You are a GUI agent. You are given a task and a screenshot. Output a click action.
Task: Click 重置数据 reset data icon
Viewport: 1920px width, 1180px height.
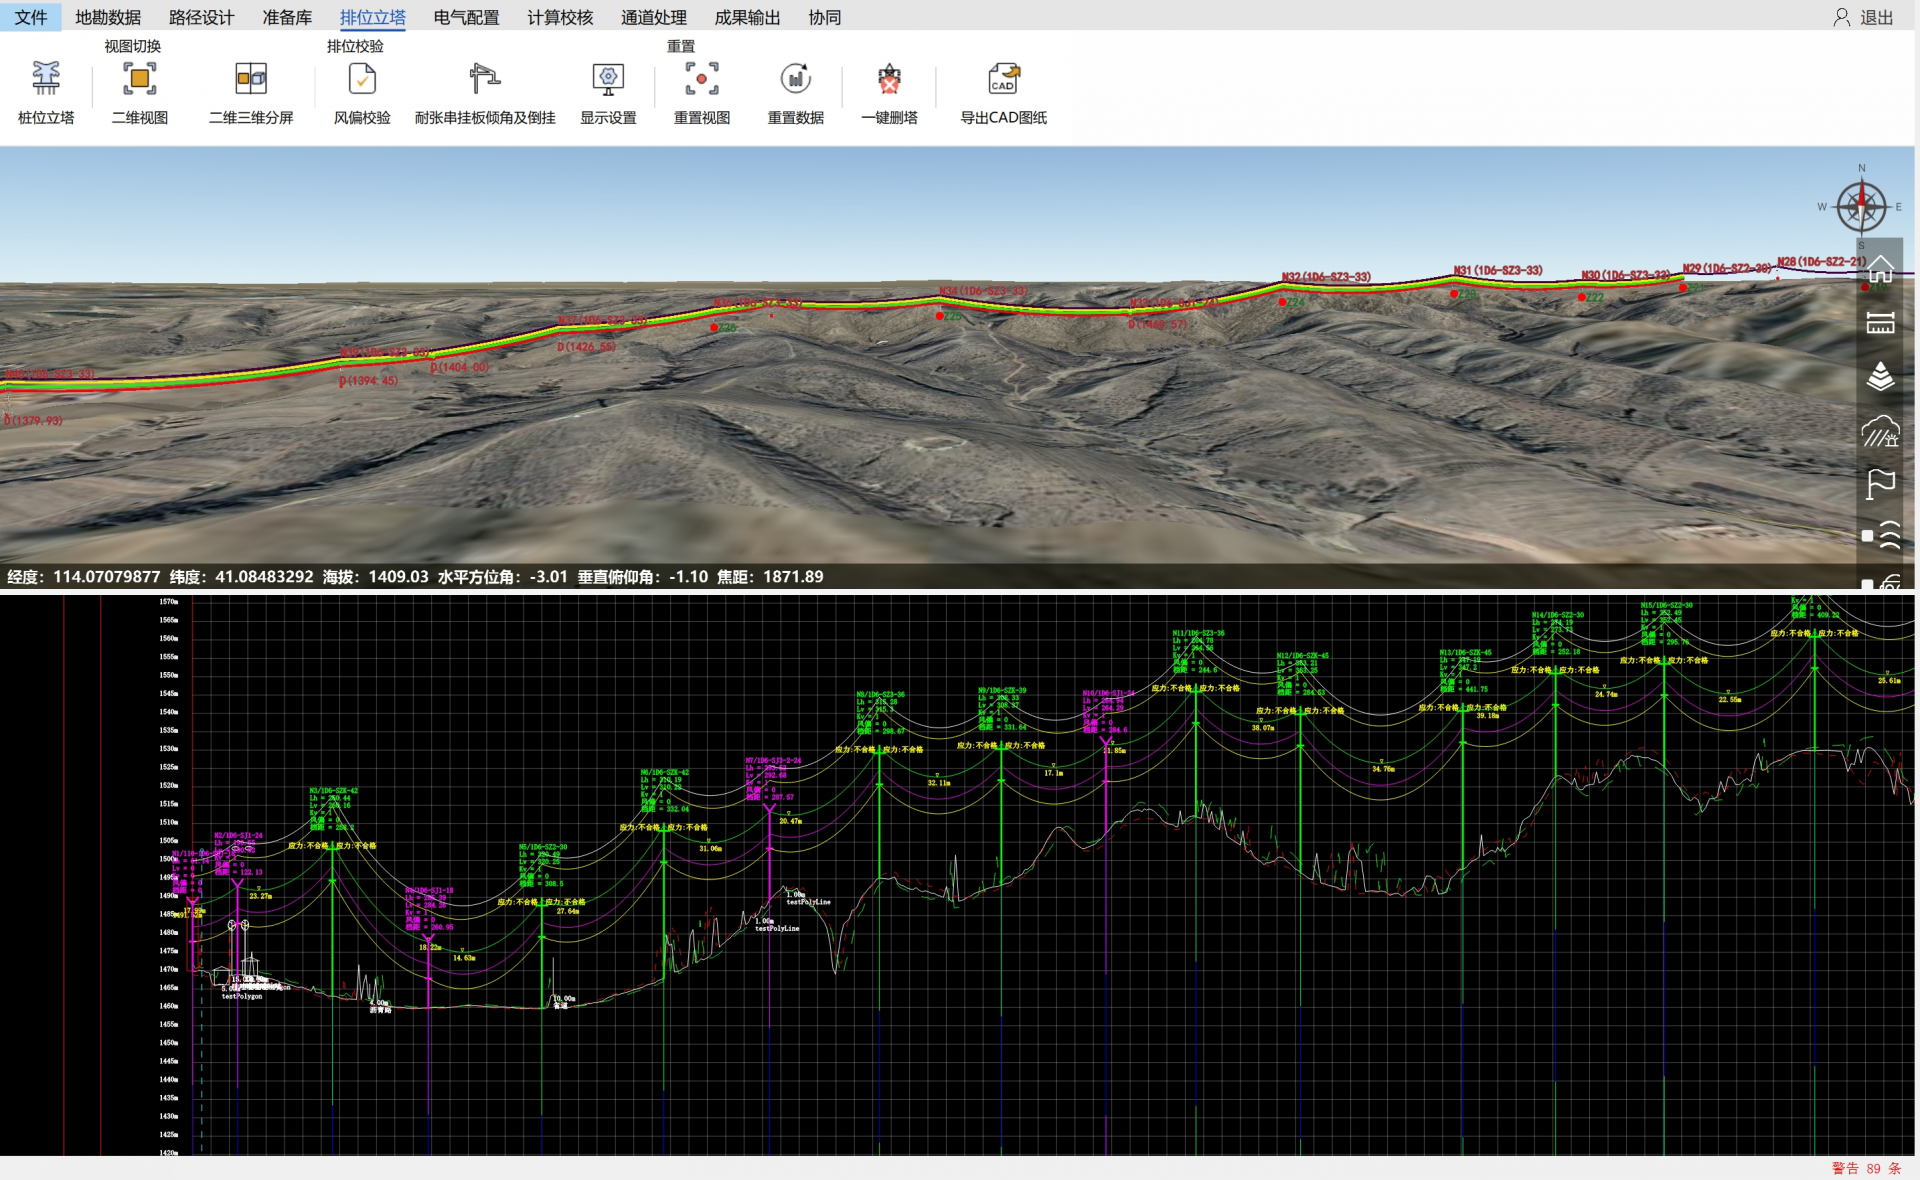pos(795,80)
